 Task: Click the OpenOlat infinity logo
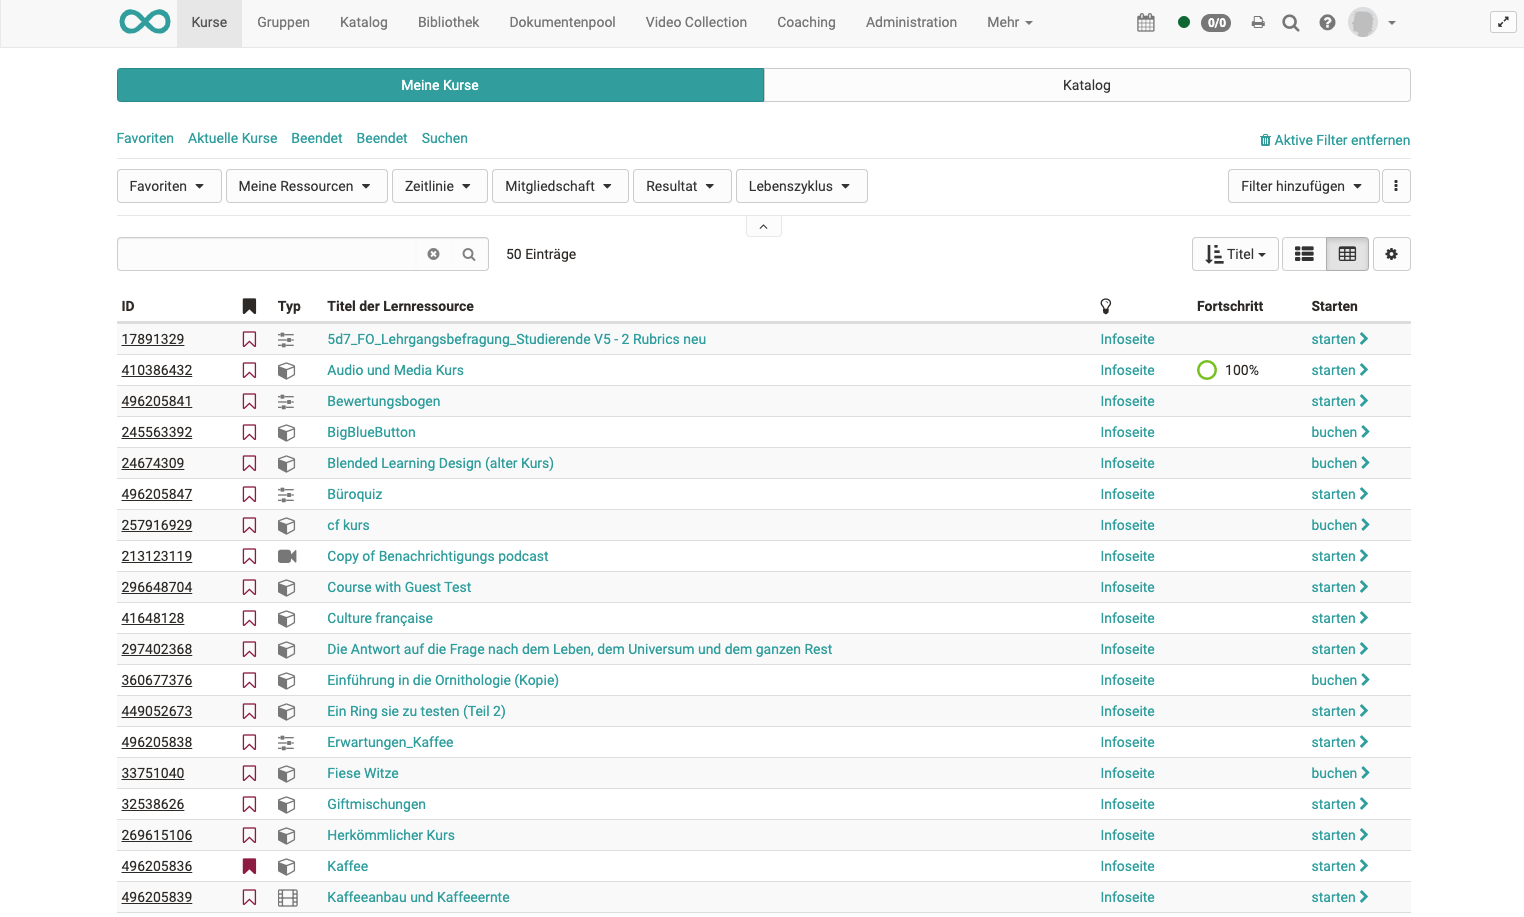tap(145, 22)
